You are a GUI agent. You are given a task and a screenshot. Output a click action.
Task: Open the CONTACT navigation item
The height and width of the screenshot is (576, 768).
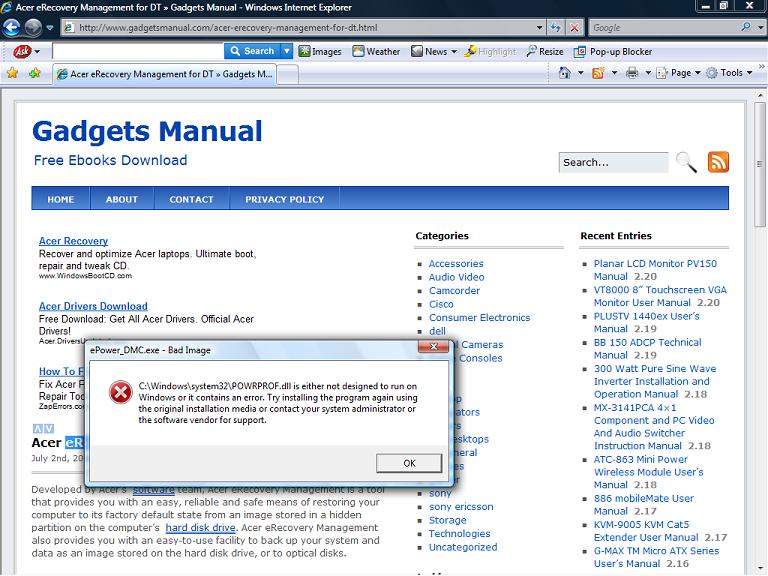tap(192, 199)
